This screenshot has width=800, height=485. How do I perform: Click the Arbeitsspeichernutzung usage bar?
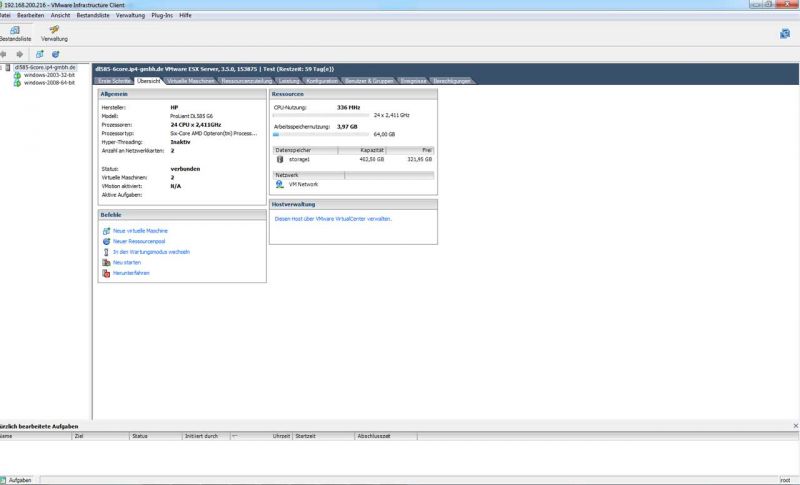[x=321, y=134]
